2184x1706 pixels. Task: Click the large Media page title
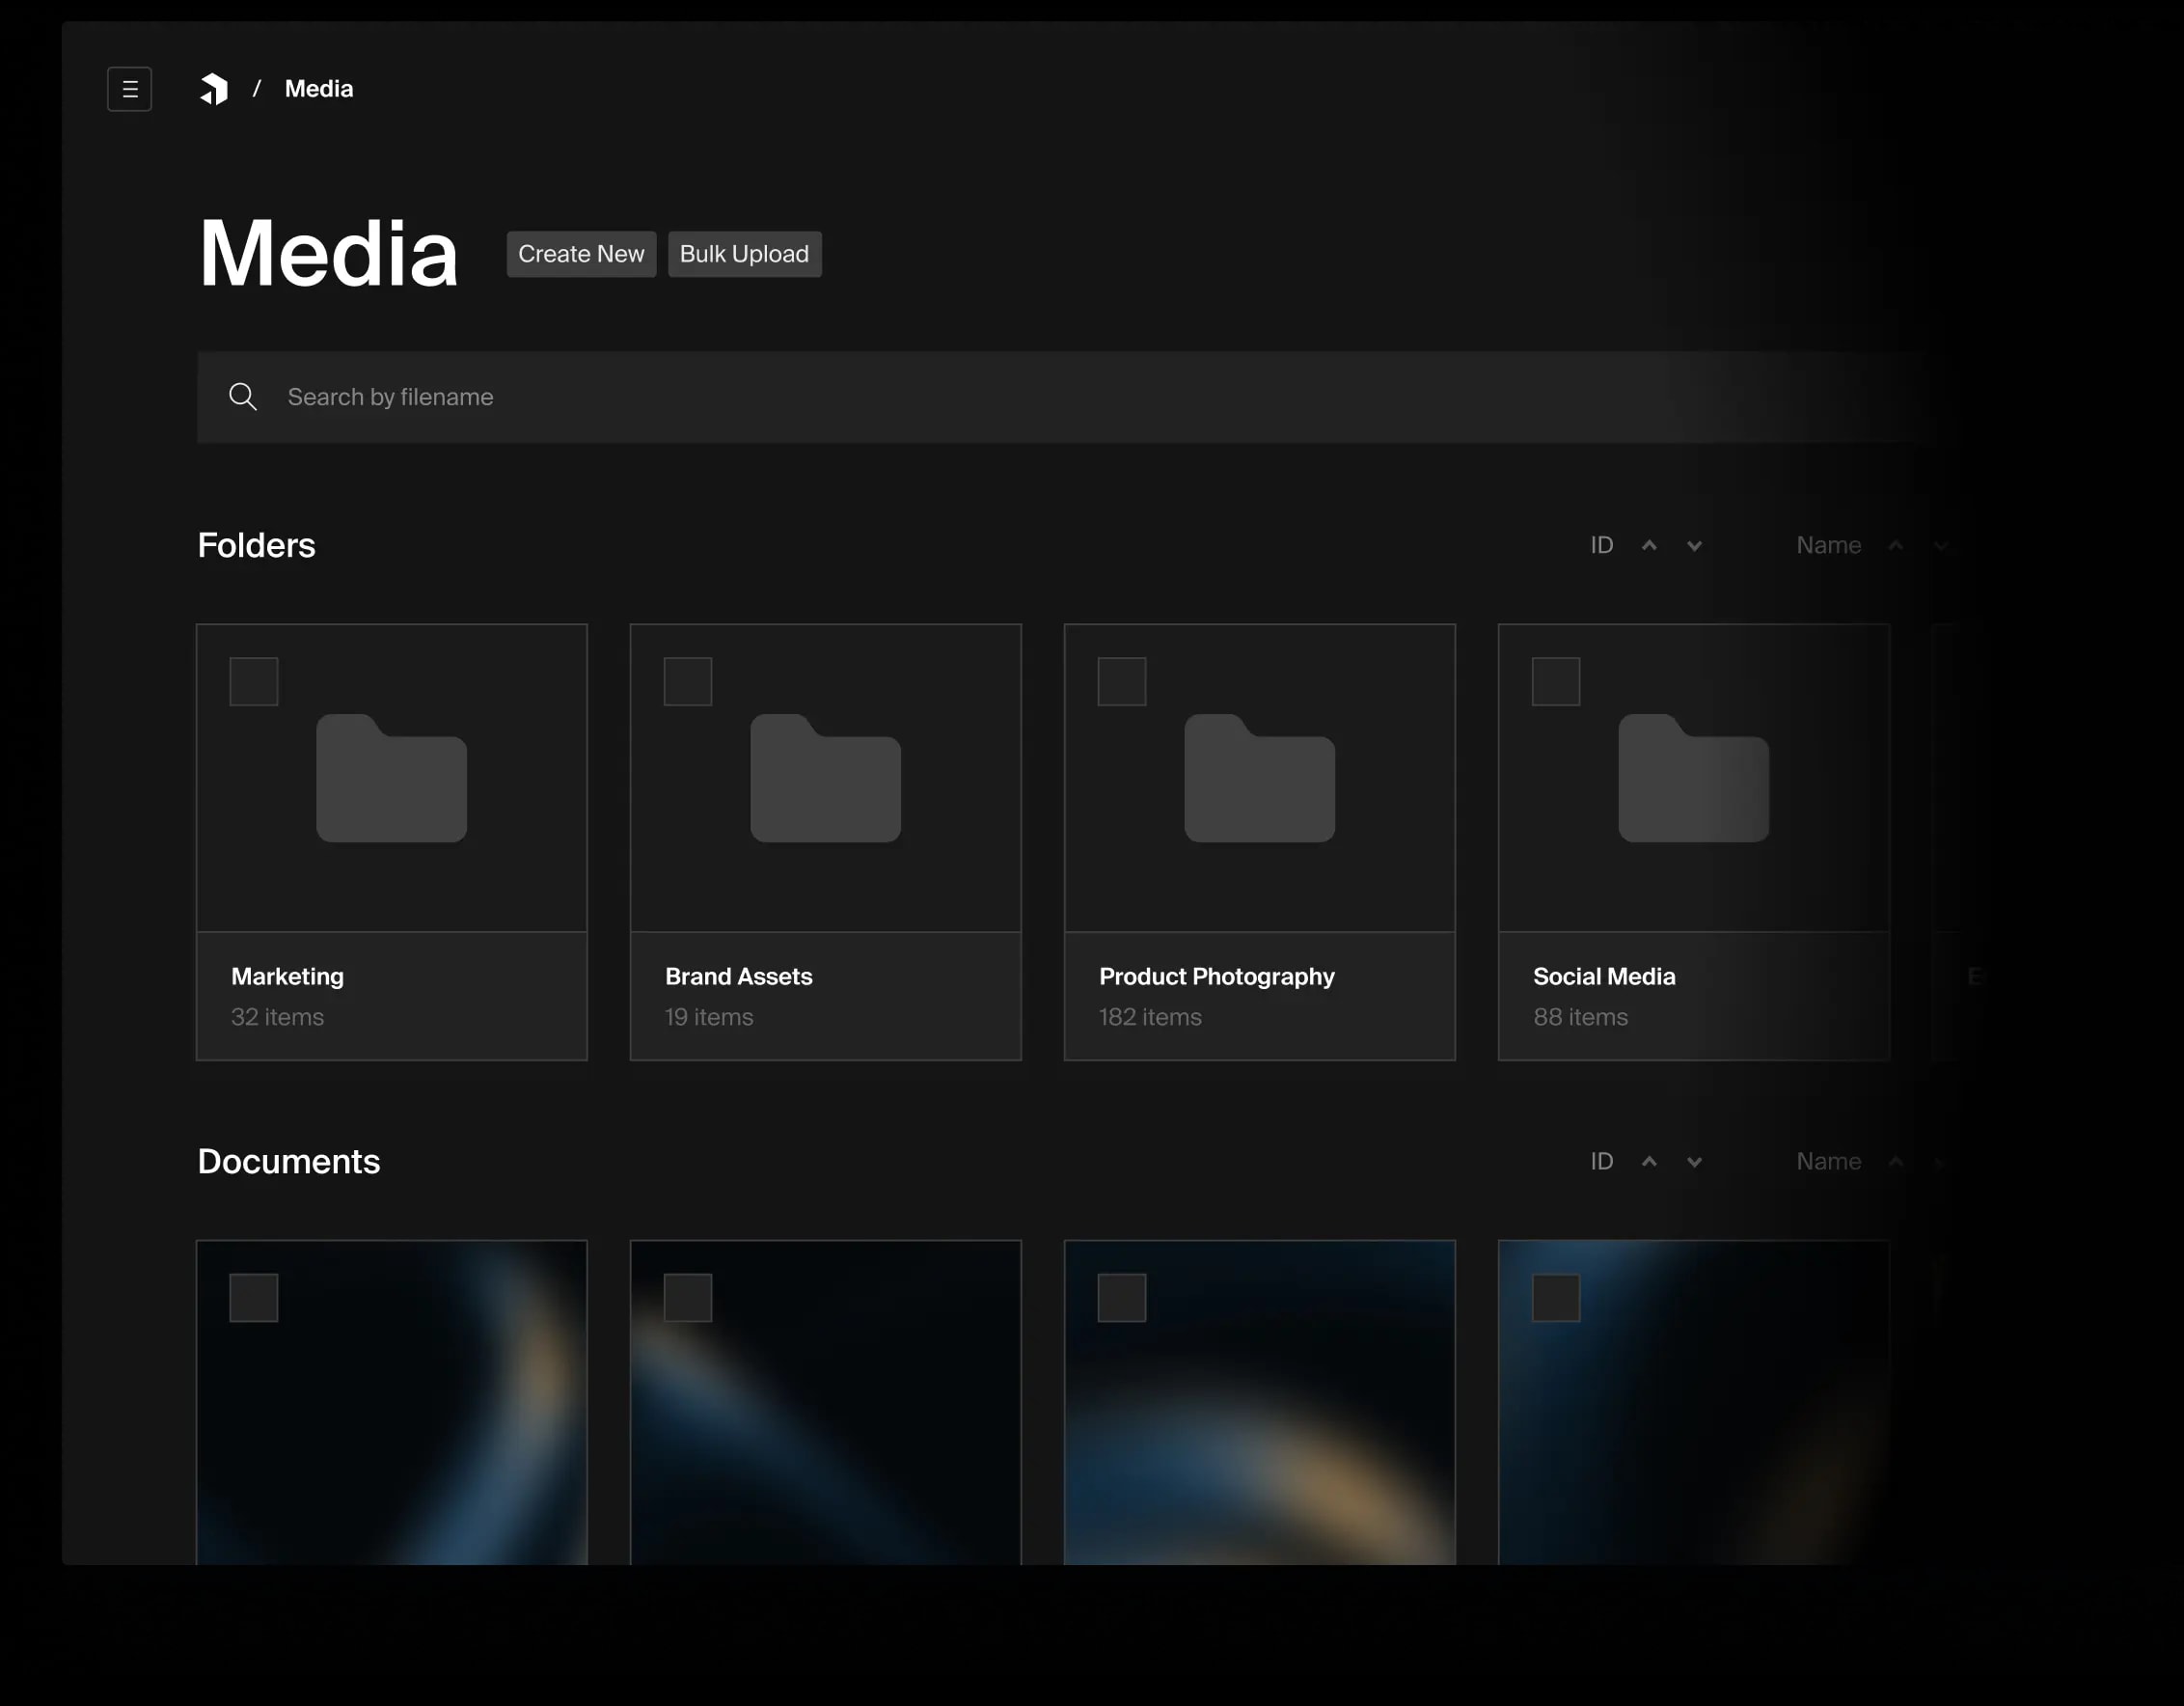coord(328,253)
